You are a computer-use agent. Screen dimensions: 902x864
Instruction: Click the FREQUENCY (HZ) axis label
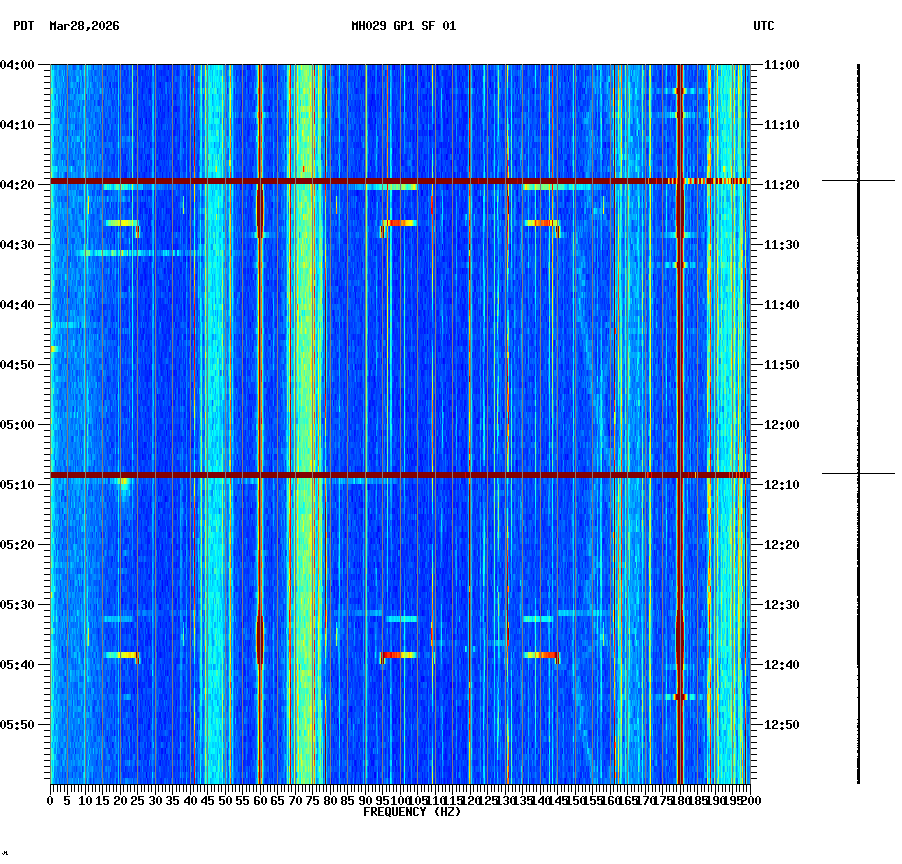tap(412, 812)
